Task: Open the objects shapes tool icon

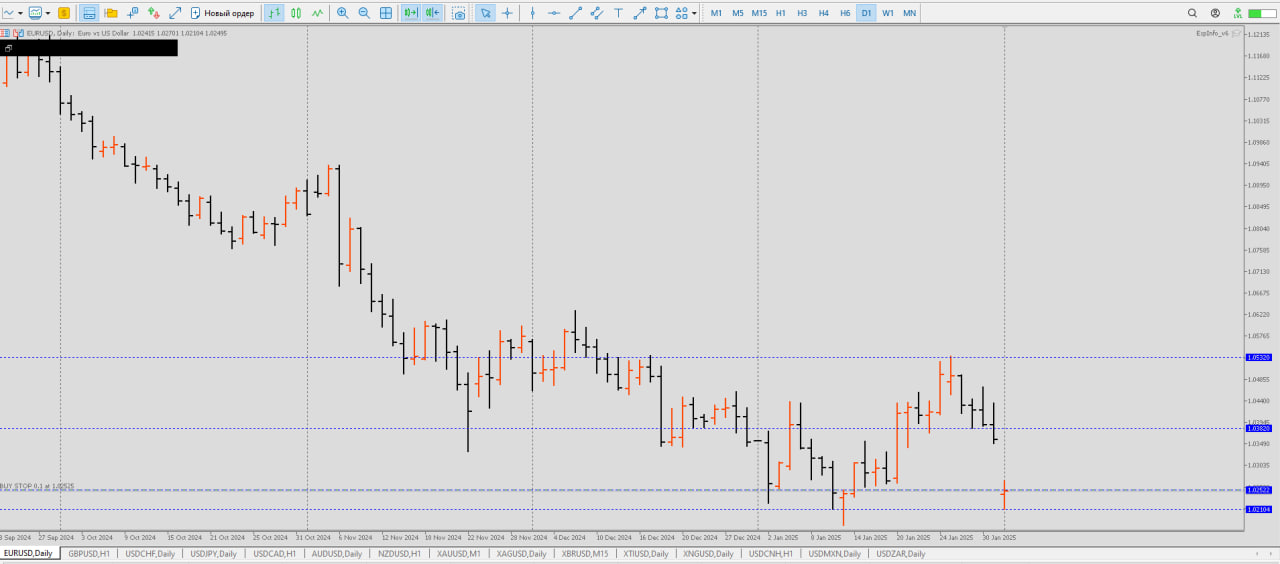Action: (682, 13)
